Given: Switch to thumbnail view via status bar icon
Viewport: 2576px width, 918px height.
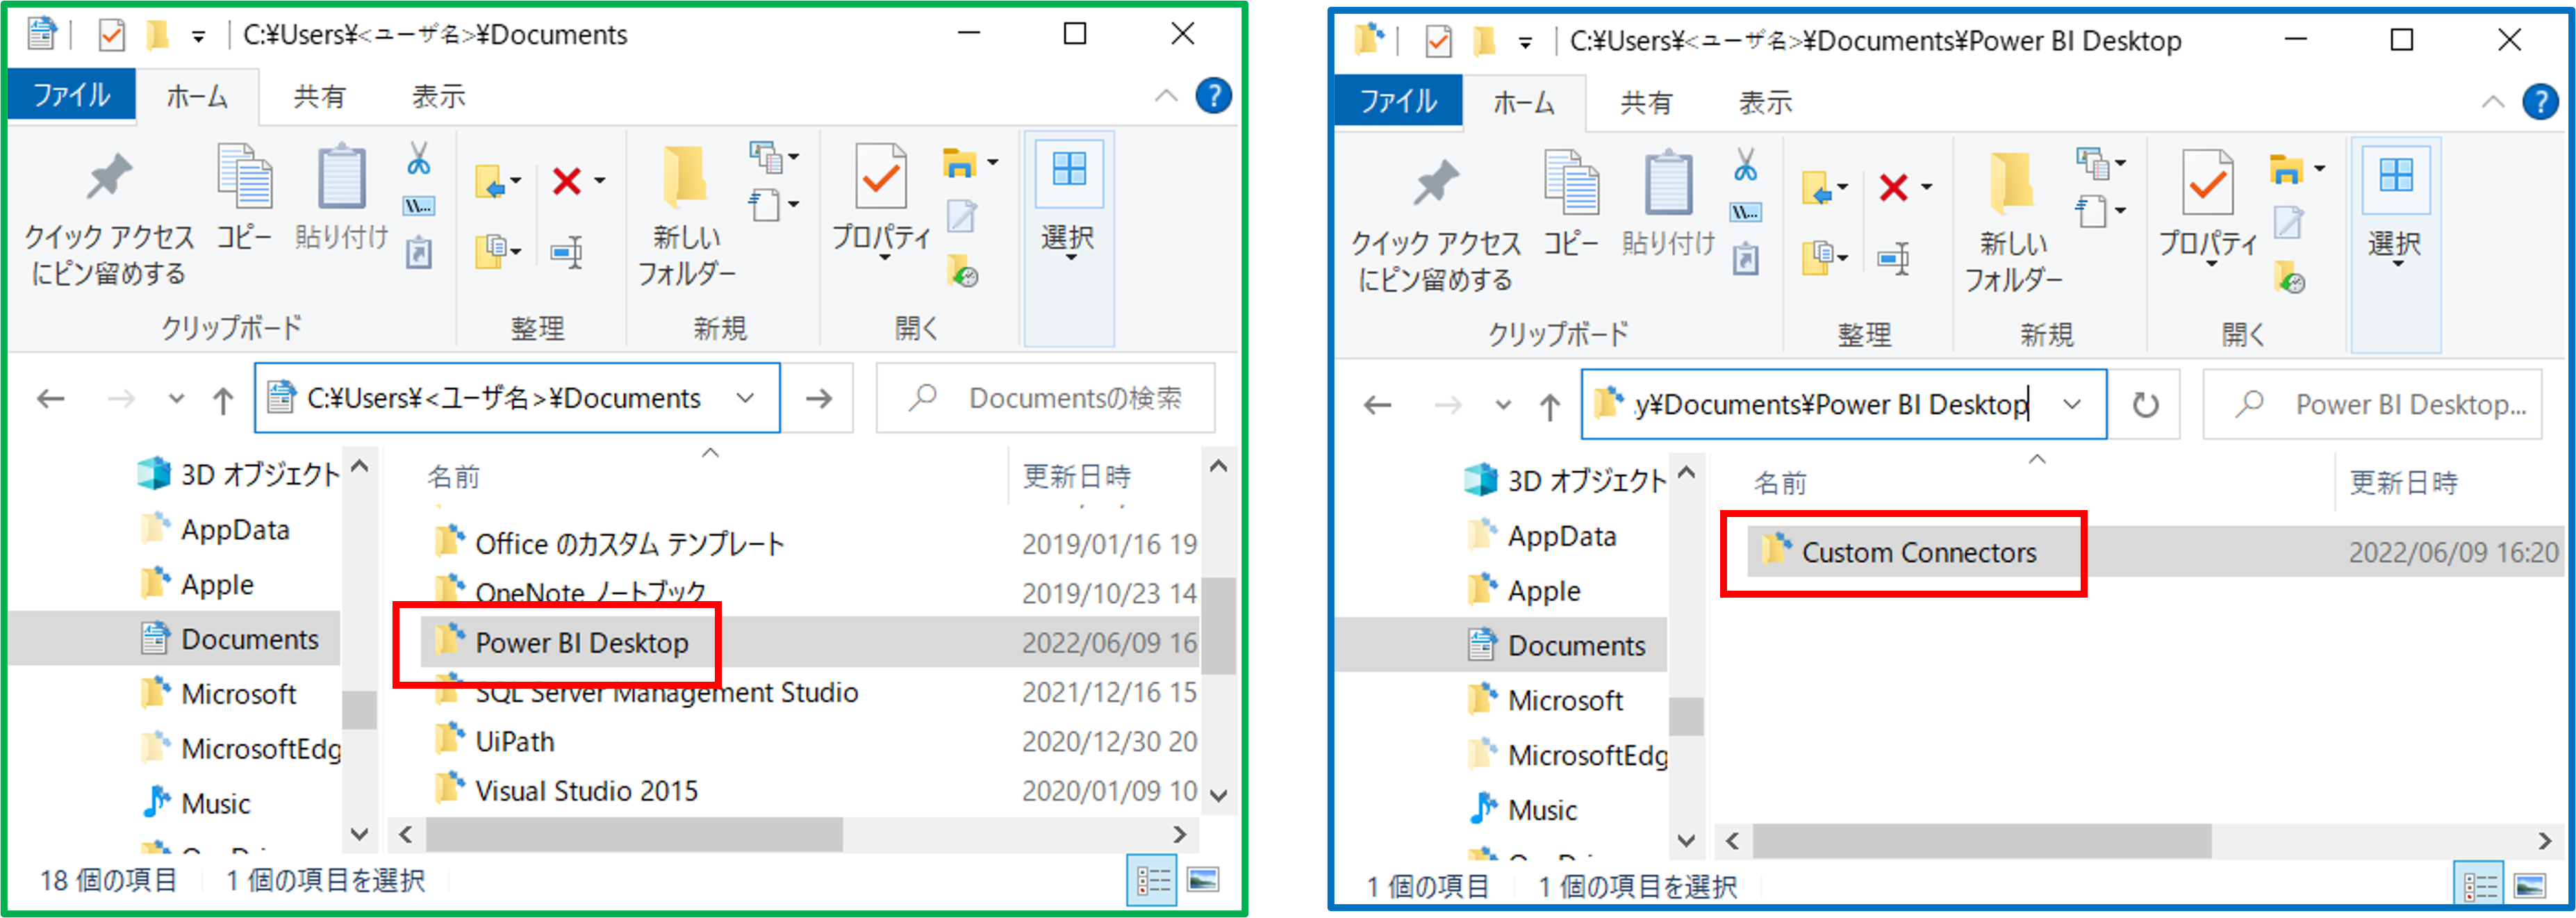Looking at the screenshot, I should pos(1203,881).
